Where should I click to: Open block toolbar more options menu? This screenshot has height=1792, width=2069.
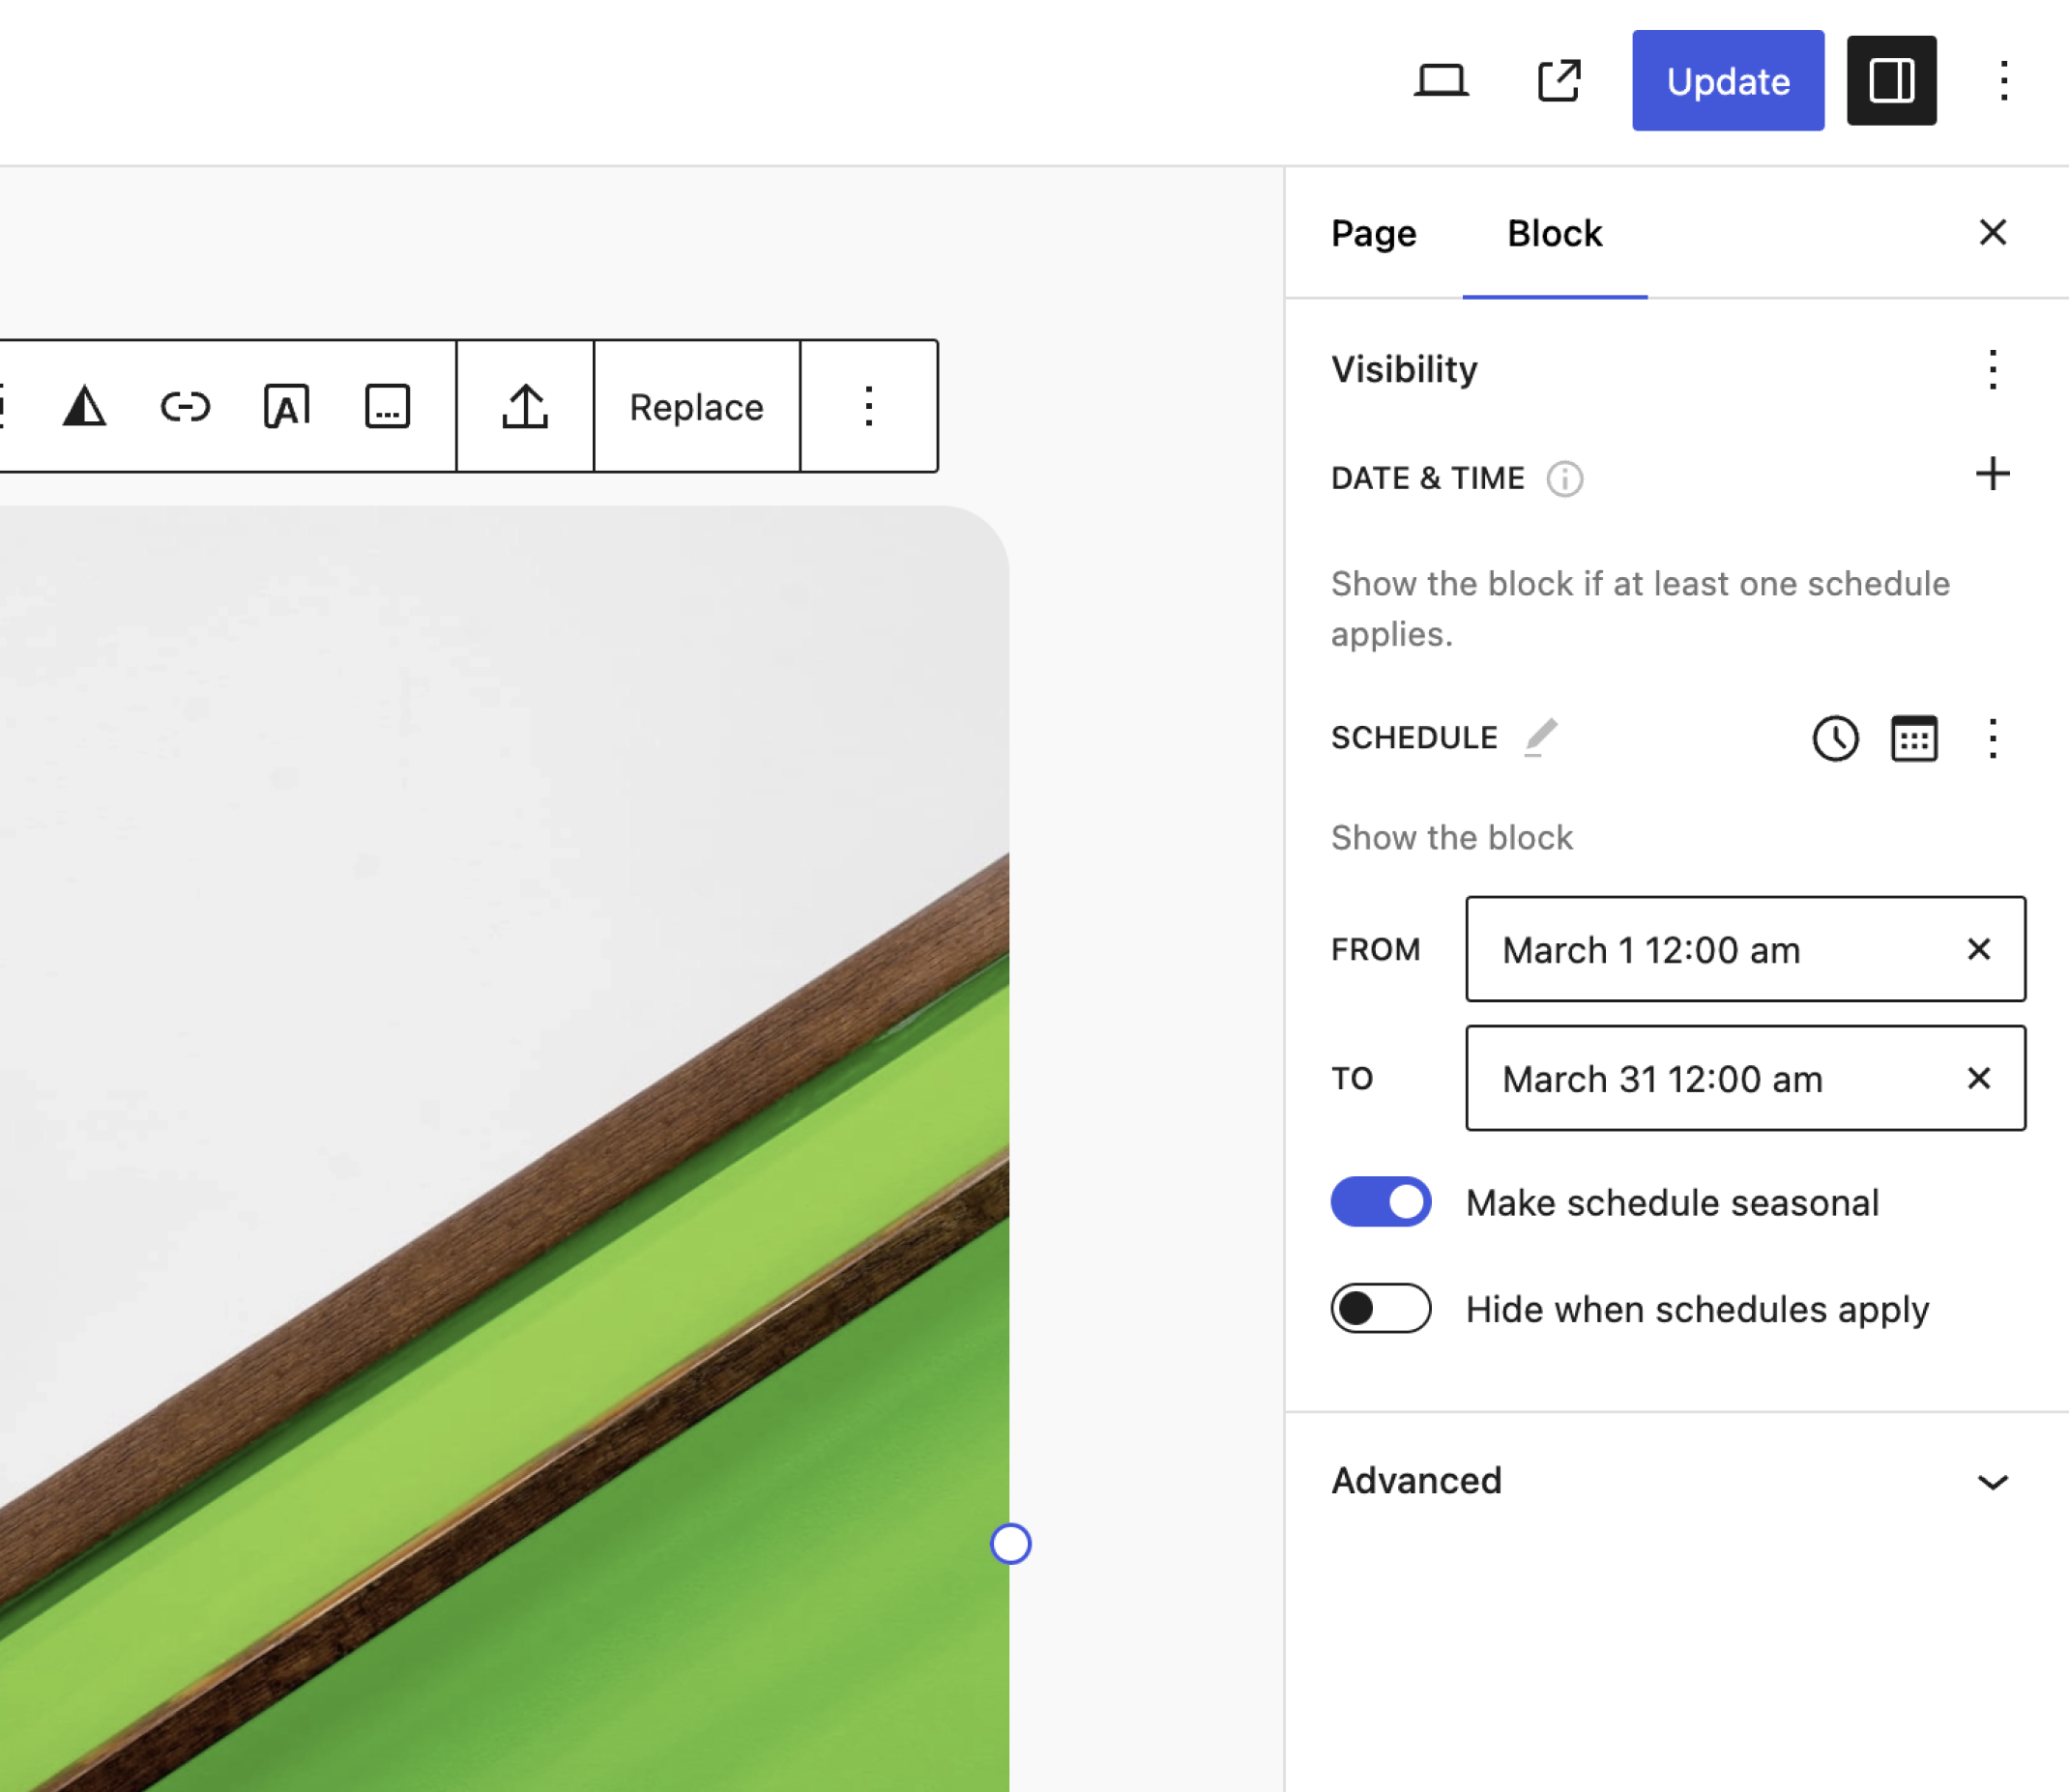[868, 406]
